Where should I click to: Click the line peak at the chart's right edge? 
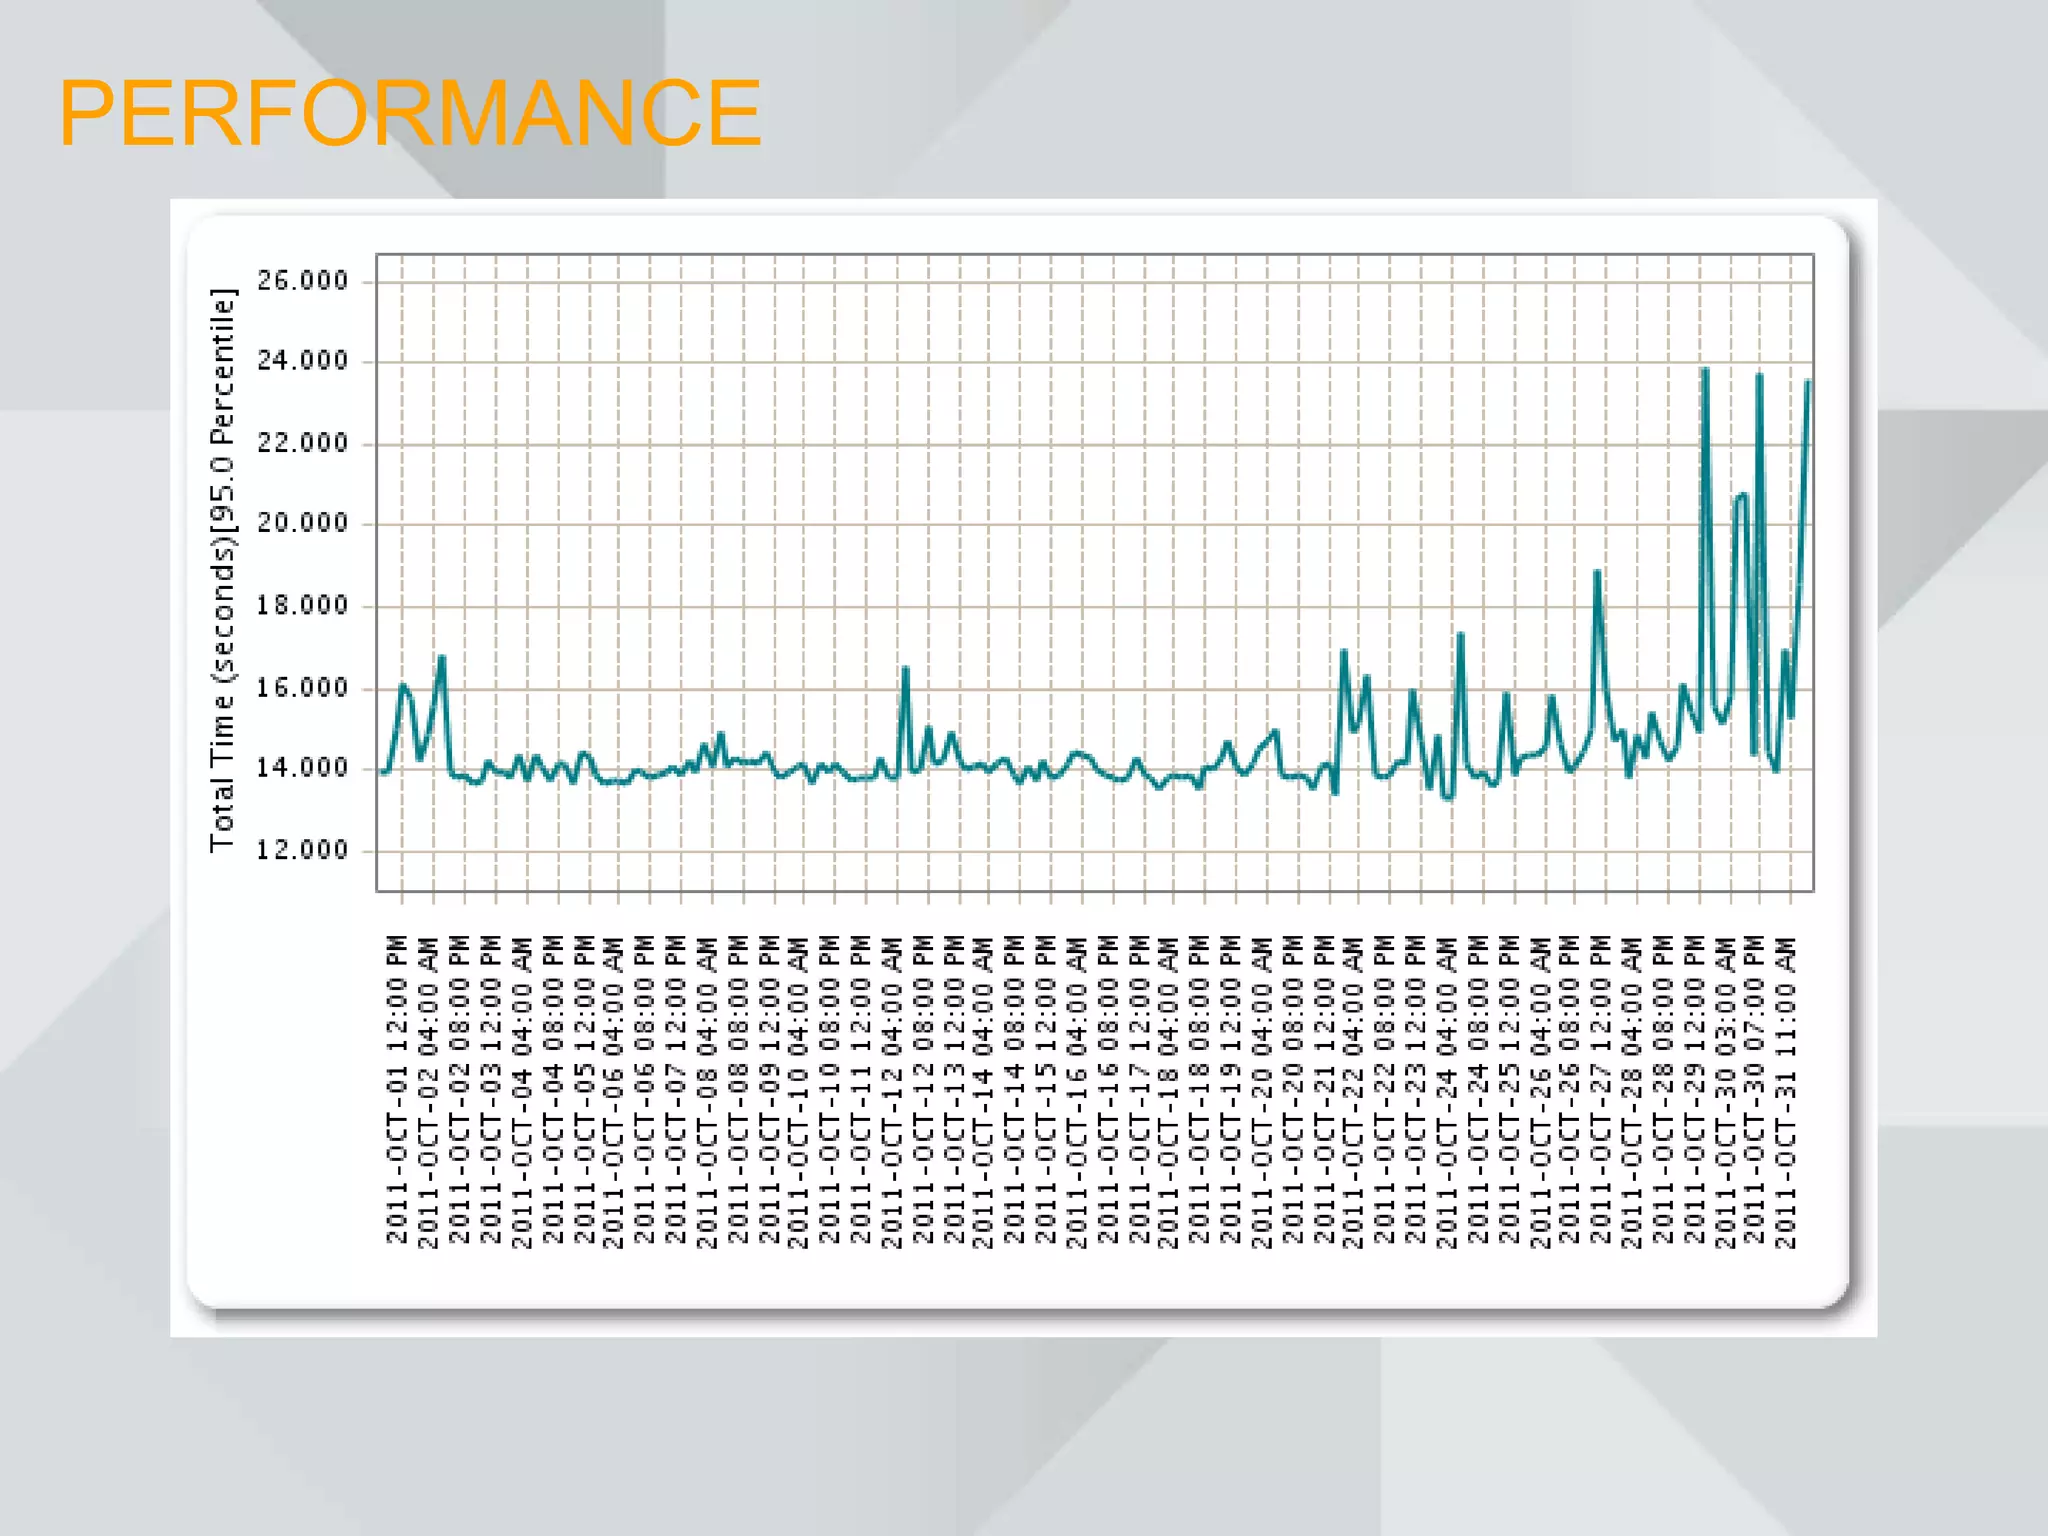coord(1807,382)
